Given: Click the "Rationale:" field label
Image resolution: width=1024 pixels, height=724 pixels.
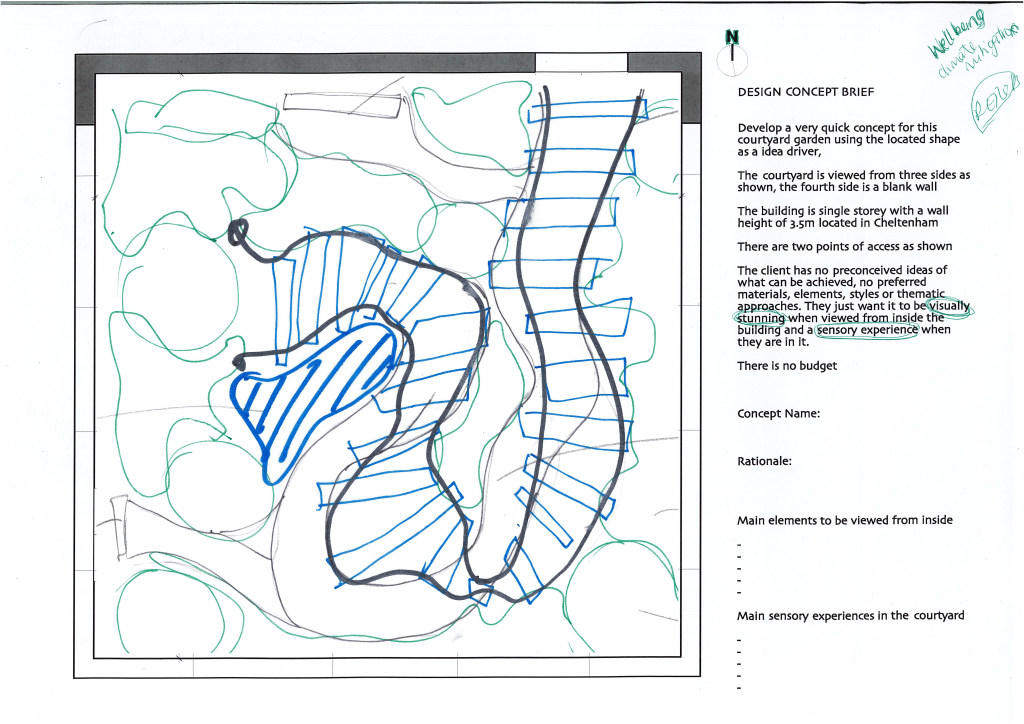Looking at the screenshot, I should (764, 461).
